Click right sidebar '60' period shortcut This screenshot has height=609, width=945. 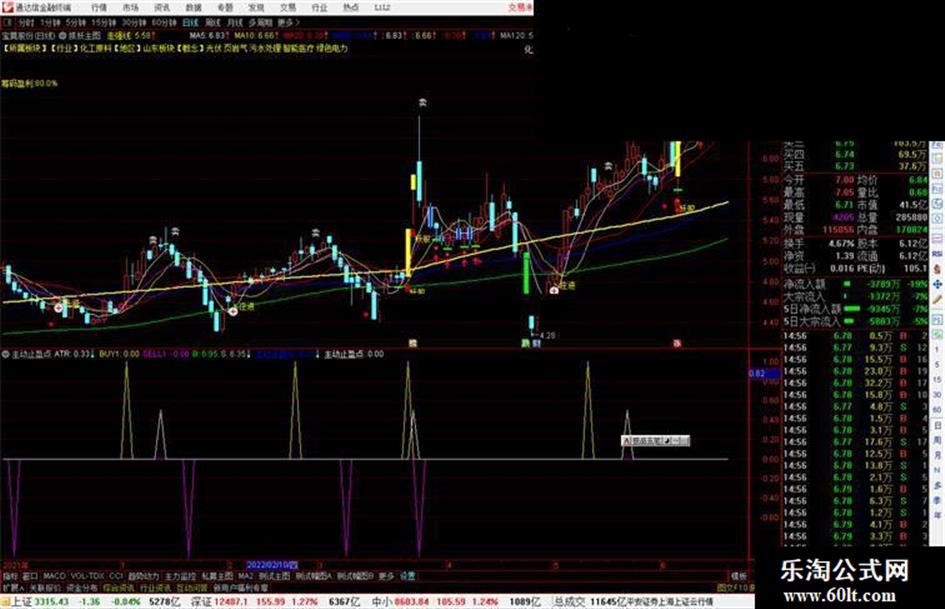tap(937, 410)
